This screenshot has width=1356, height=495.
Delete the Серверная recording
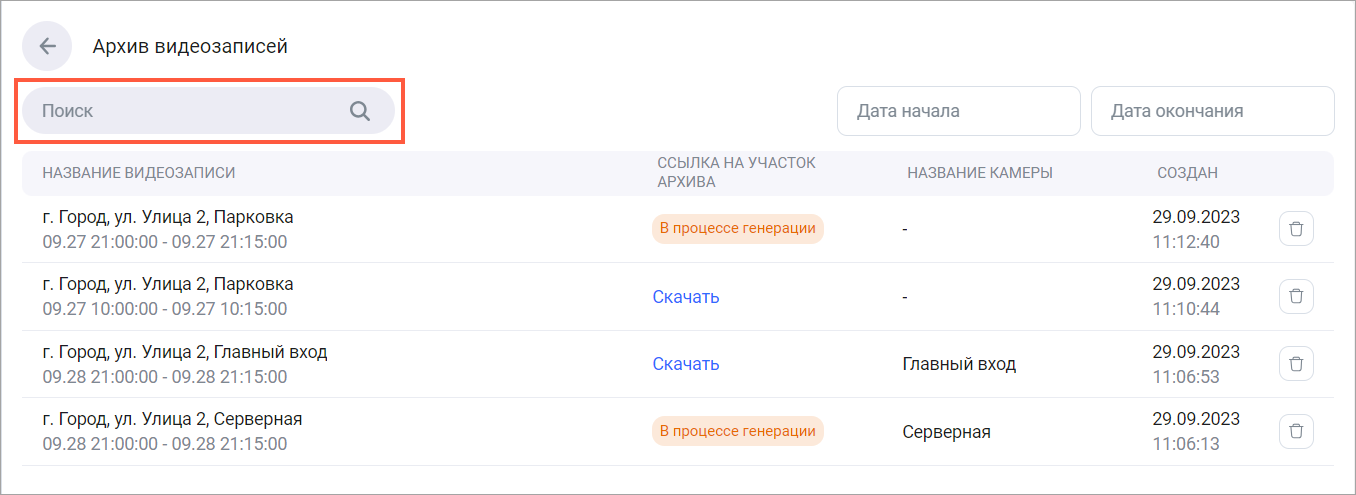pyautogui.click(x=1296, y=431)
